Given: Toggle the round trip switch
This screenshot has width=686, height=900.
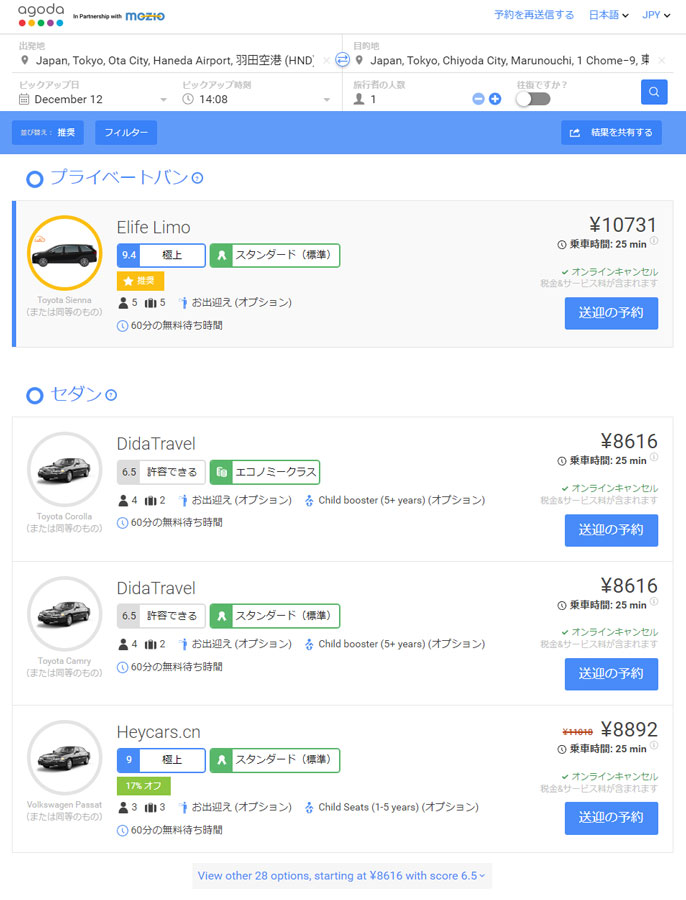Looking at the screenshot, I should (533, 99).
